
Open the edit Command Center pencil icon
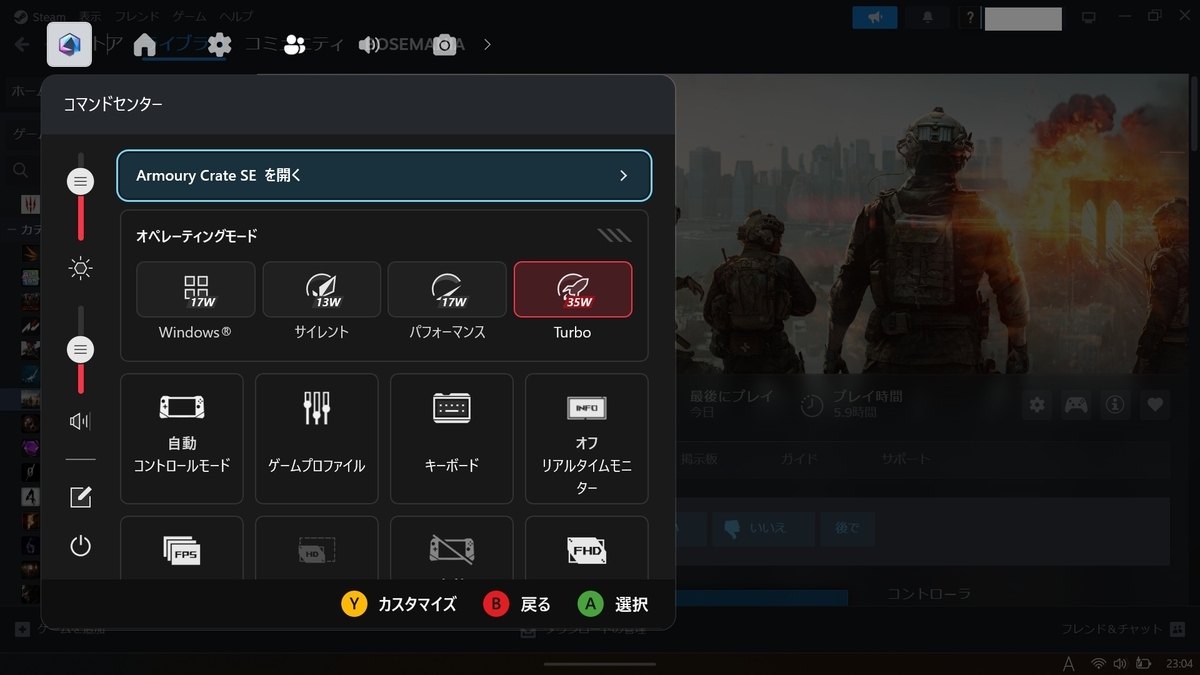click(81, 497)
